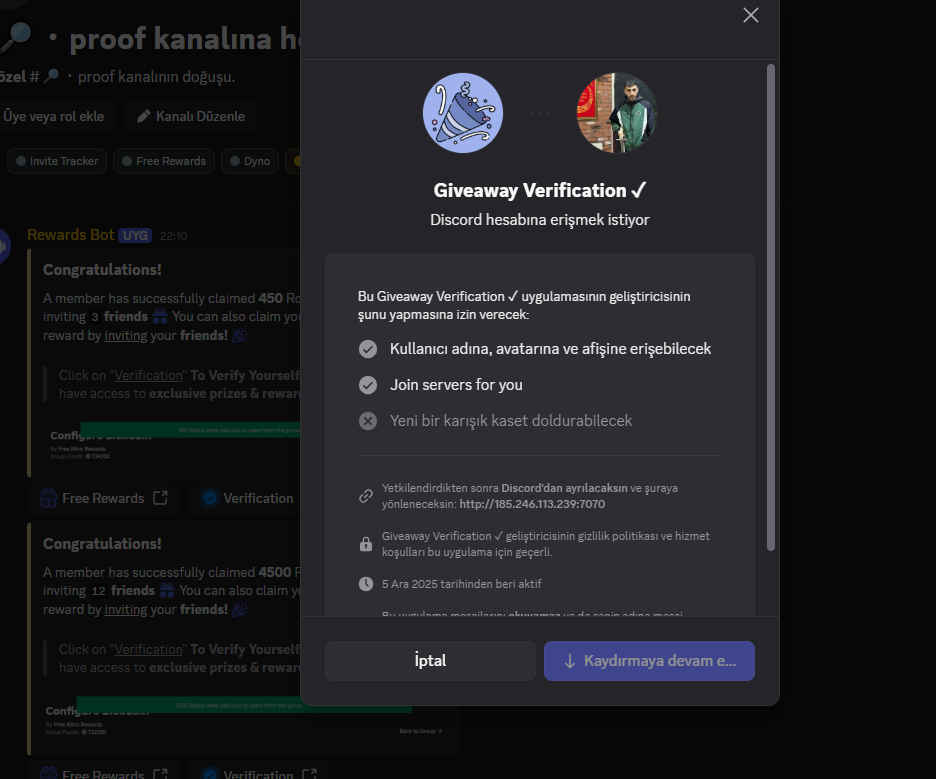
Task: Select the Free Rewards chip
Action: pyautogui.click(x=164, y=161)
